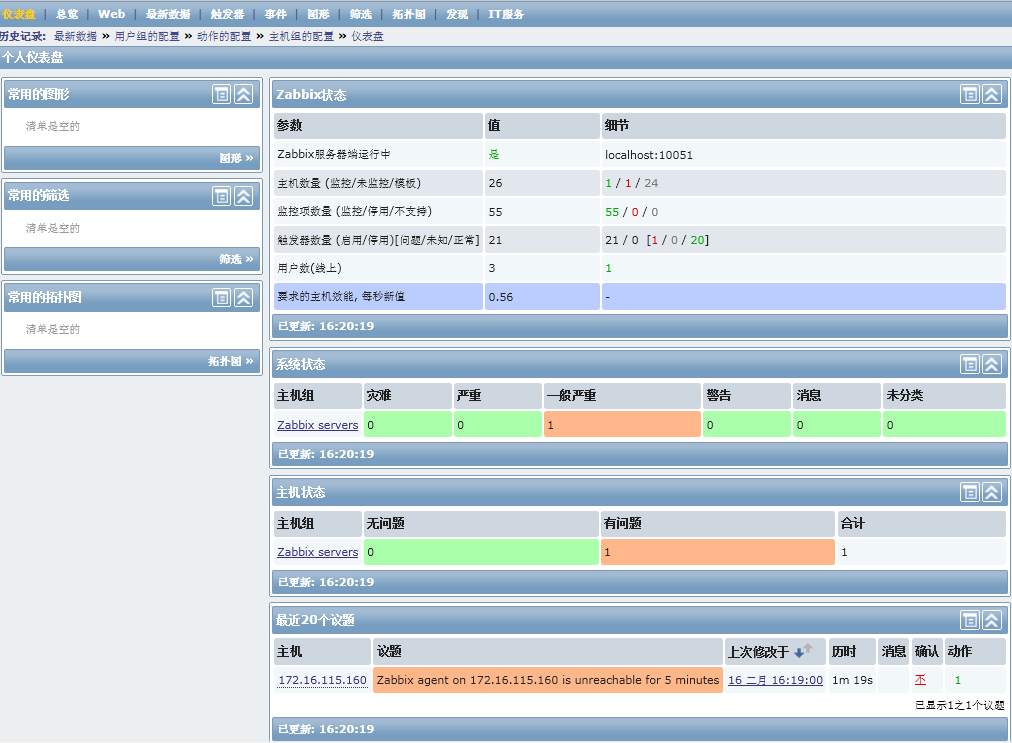This screenshot has width=1012, height=743.
Task: Click 仪表盘 in history breadcrumb
Action: (367, 36)
